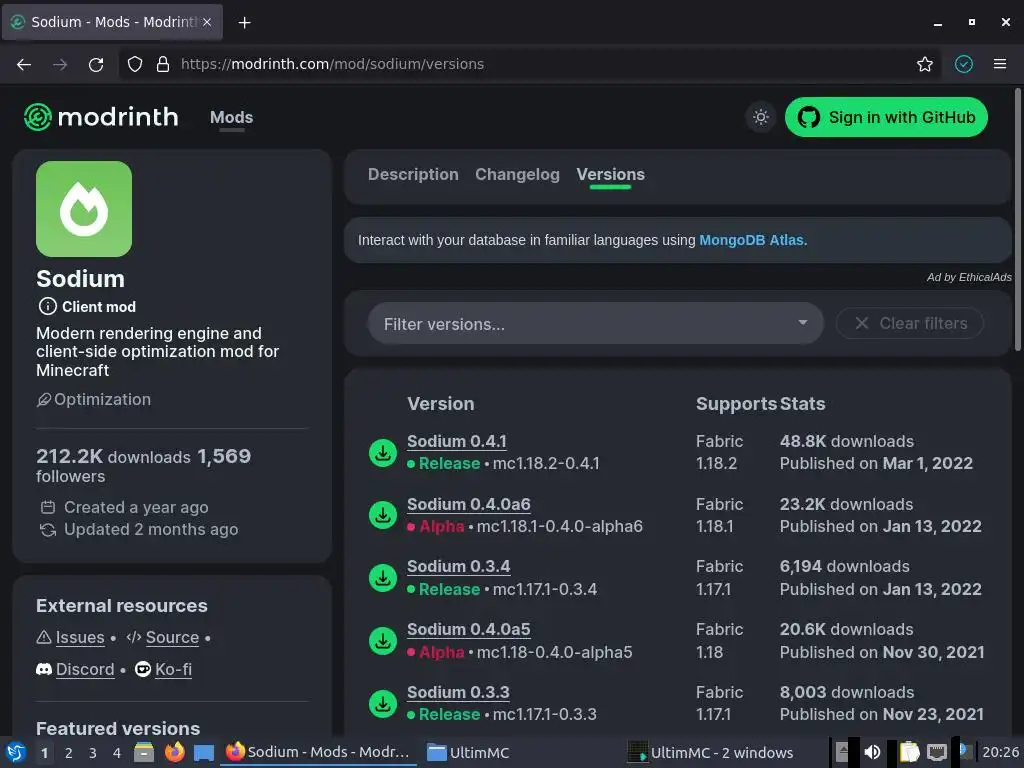This screenshot has width=1024, height=768.
Task: Open the Sodium 0.4.0a6 version link
Action: coord(468,504)
